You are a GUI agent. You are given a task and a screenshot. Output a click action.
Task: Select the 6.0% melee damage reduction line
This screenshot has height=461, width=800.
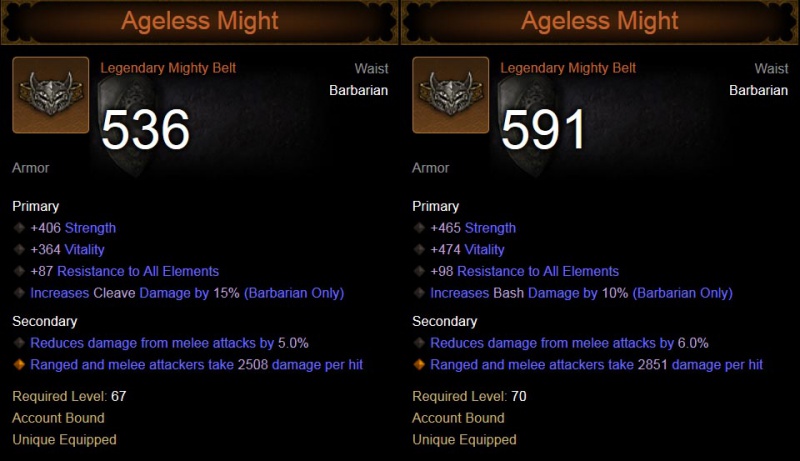tap(554, 343)
